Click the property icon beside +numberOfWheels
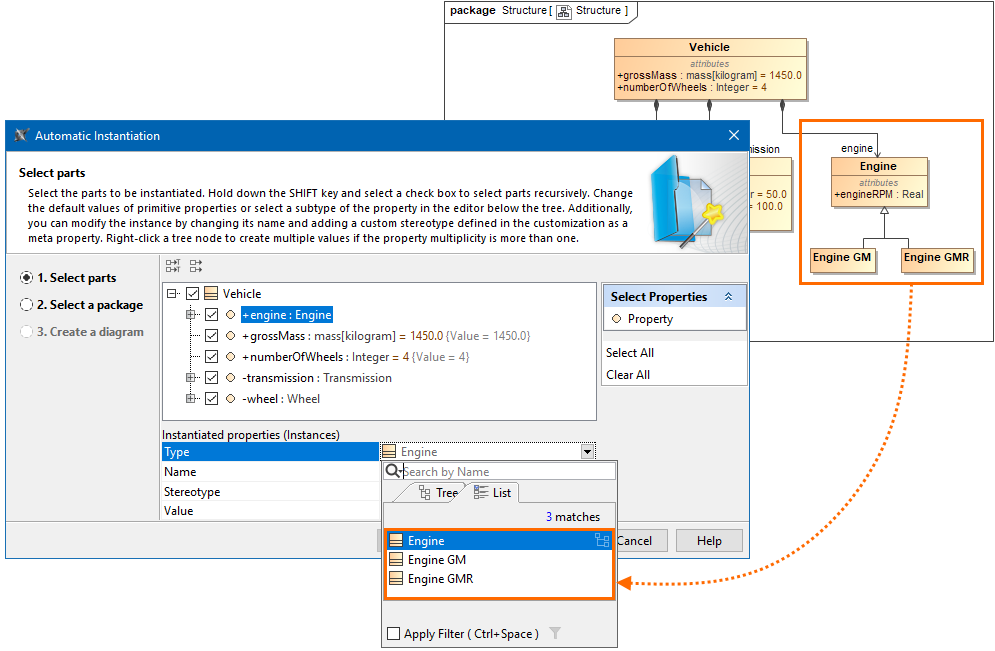 230,357
